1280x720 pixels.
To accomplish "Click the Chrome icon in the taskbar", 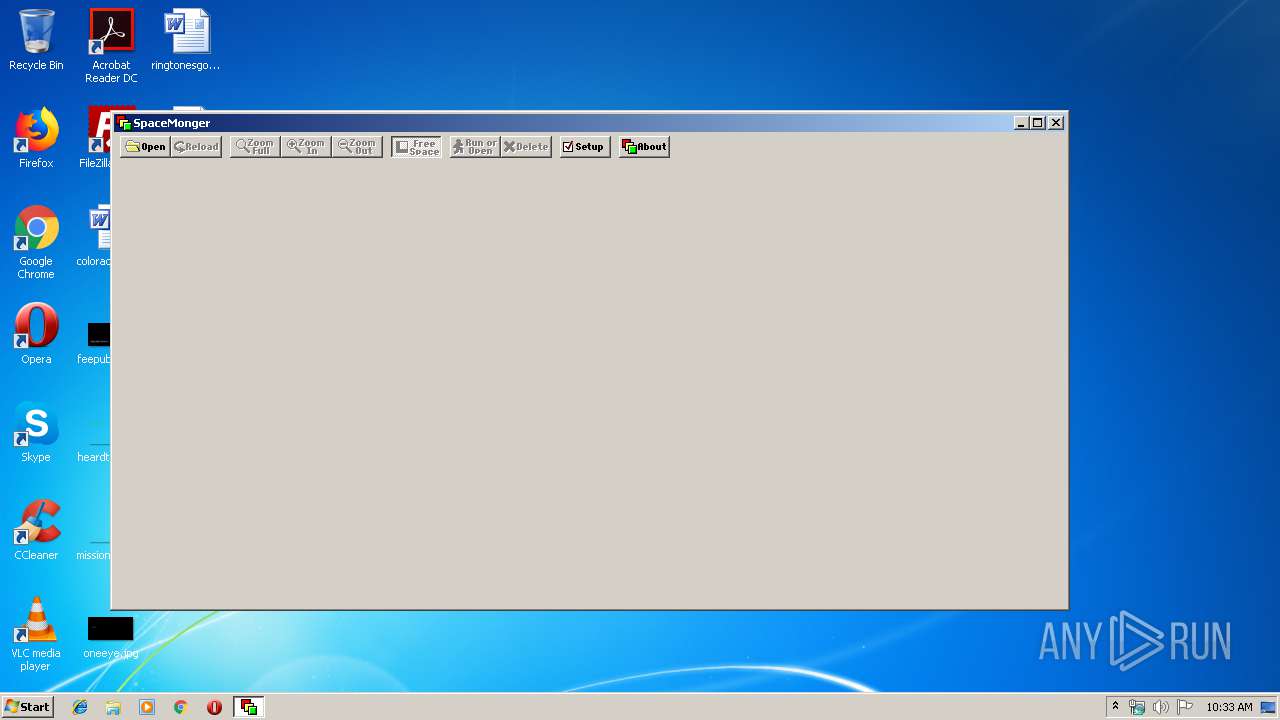I will coord(180,707).
